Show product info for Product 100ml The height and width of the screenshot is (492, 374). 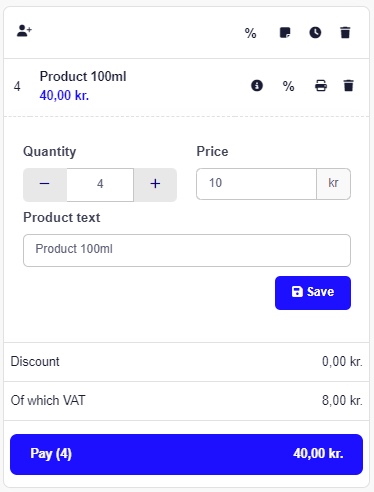click(257, 86)
